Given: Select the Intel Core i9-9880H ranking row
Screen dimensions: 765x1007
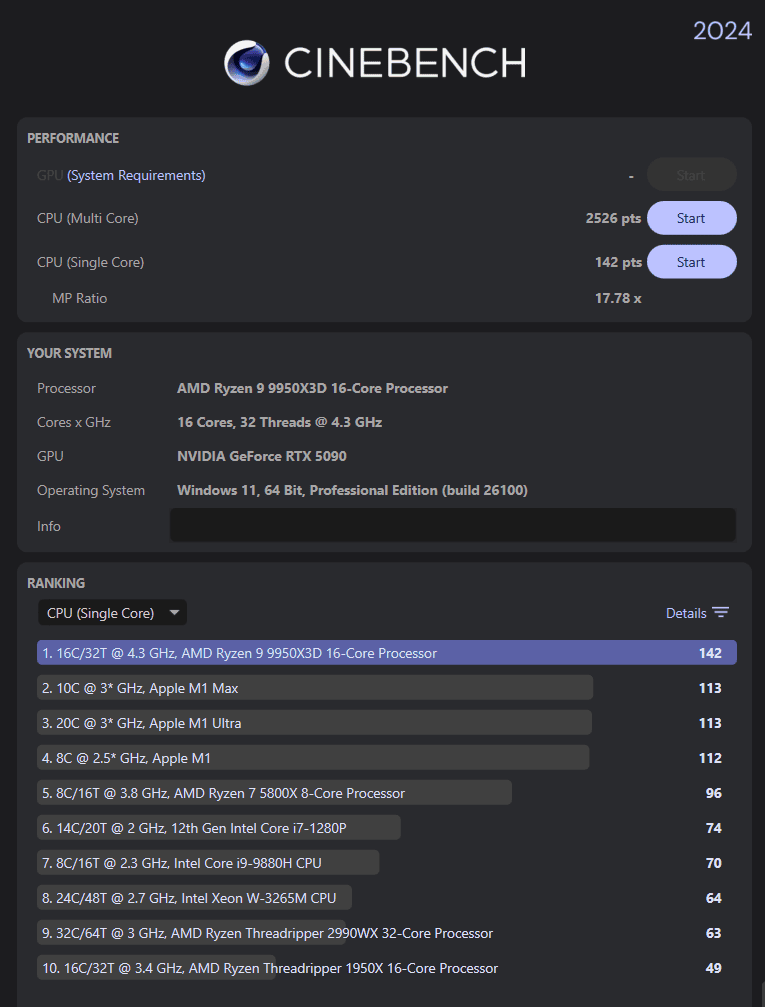Looking at the screenshot, I should click(387, 863).
